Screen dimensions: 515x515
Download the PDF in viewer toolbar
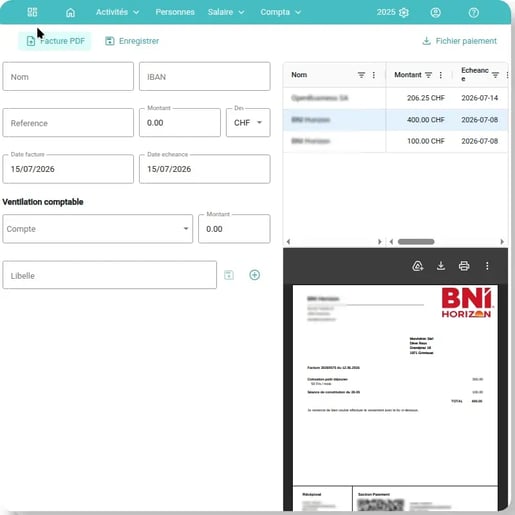click(441, 266)
